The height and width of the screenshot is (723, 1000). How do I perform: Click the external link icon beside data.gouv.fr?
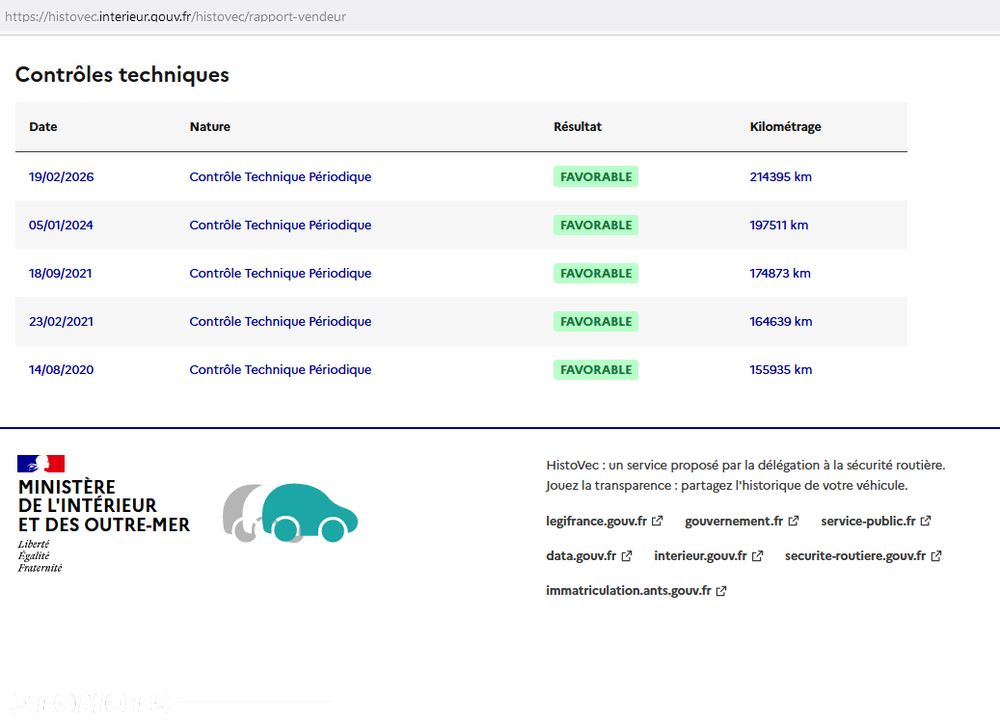(626, 556)
